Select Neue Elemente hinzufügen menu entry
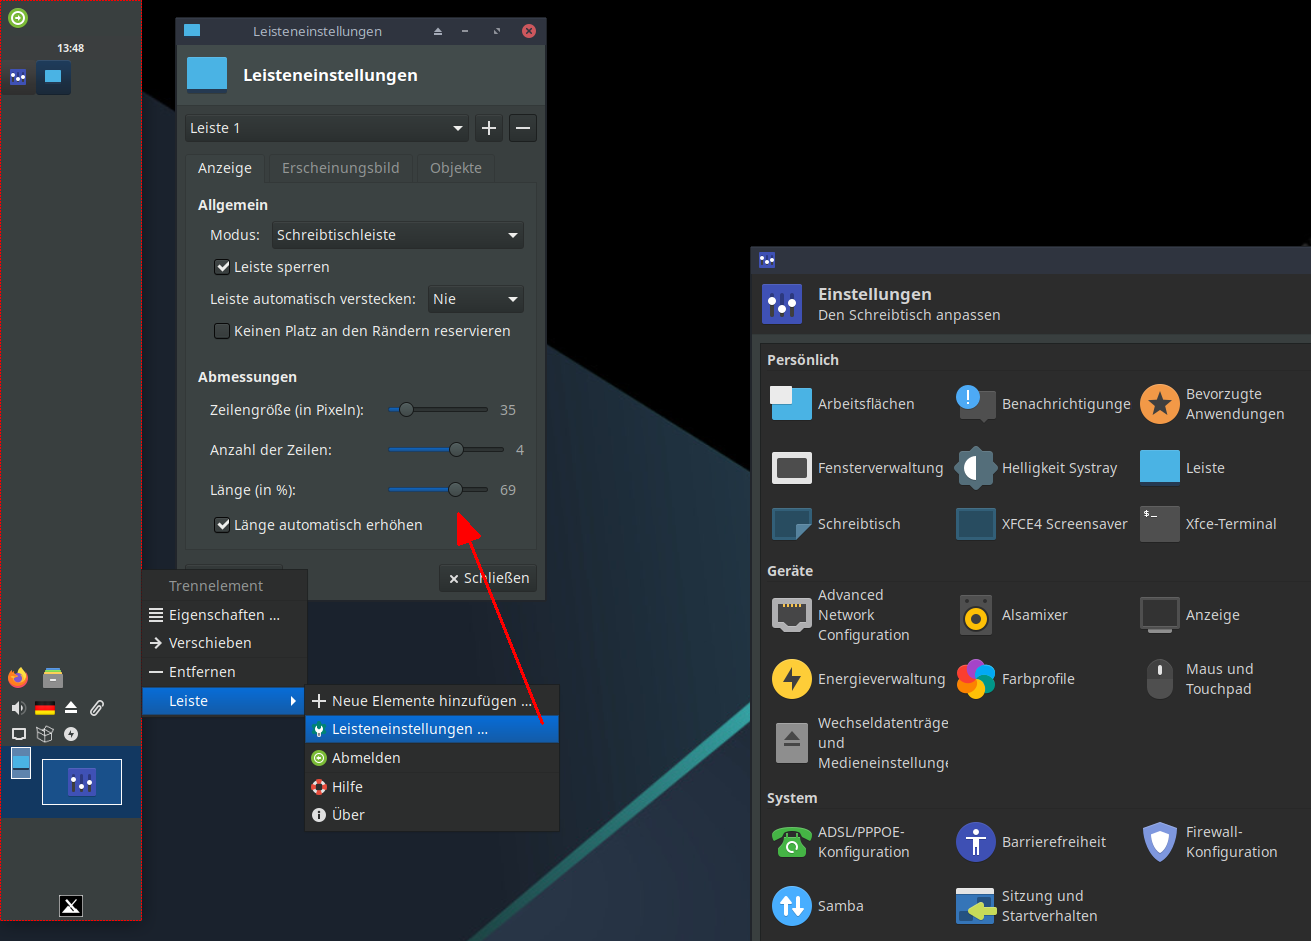 (x=431, y=701)
